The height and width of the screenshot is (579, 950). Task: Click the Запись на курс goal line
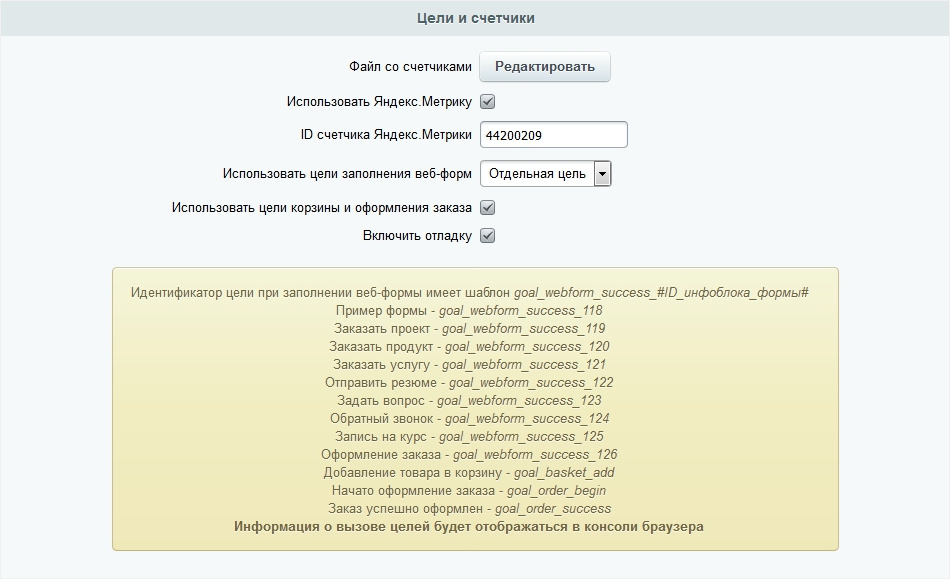469,437
